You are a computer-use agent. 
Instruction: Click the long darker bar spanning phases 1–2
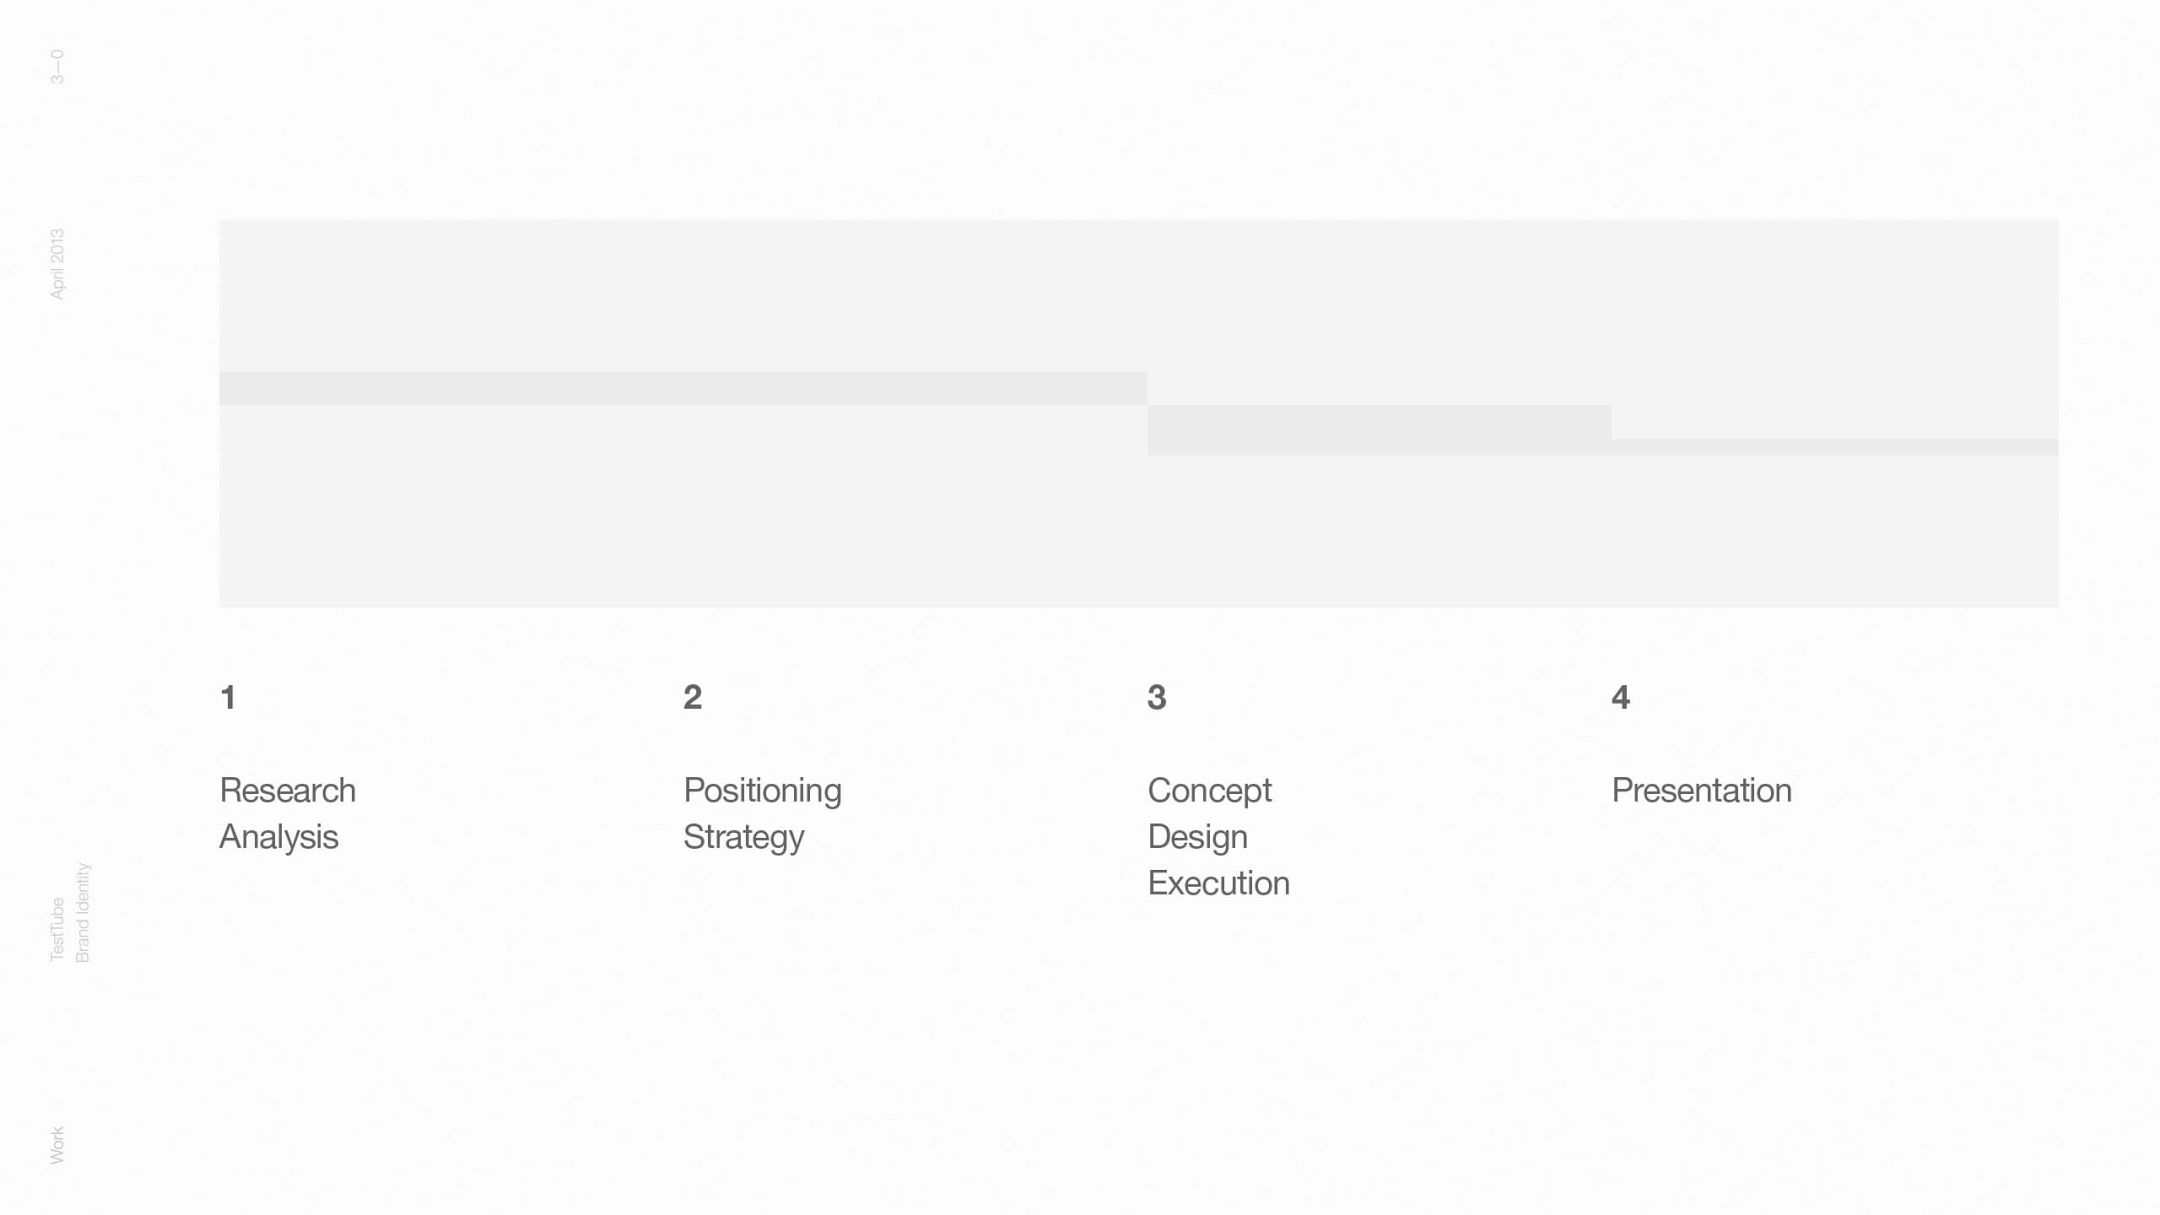tap(683, 388)
